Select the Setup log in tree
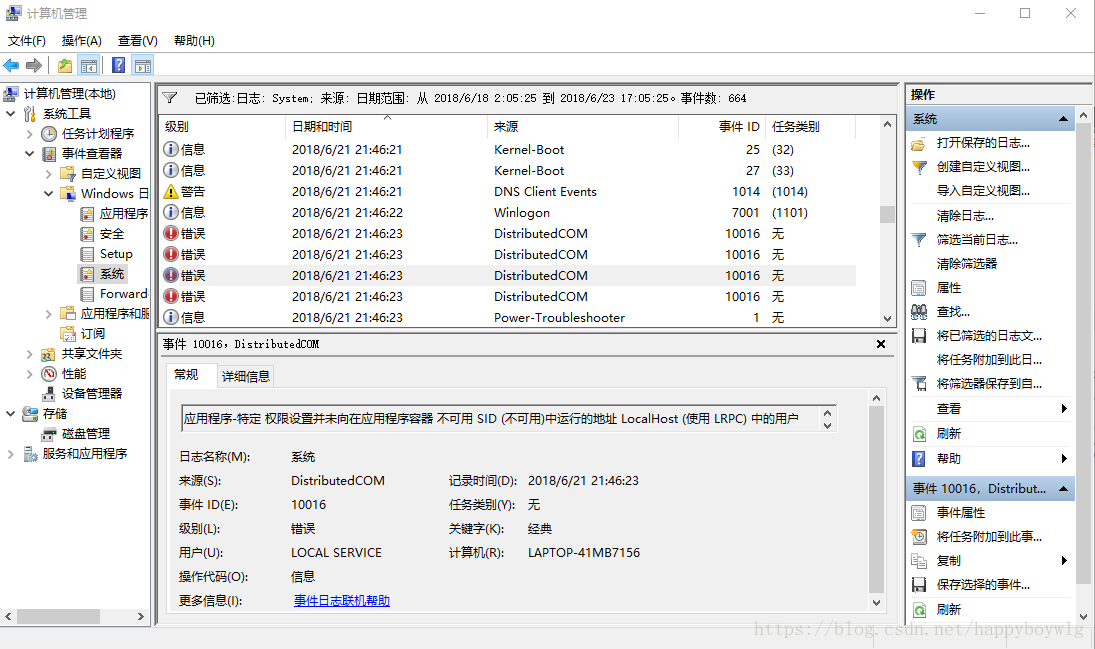 116,254
